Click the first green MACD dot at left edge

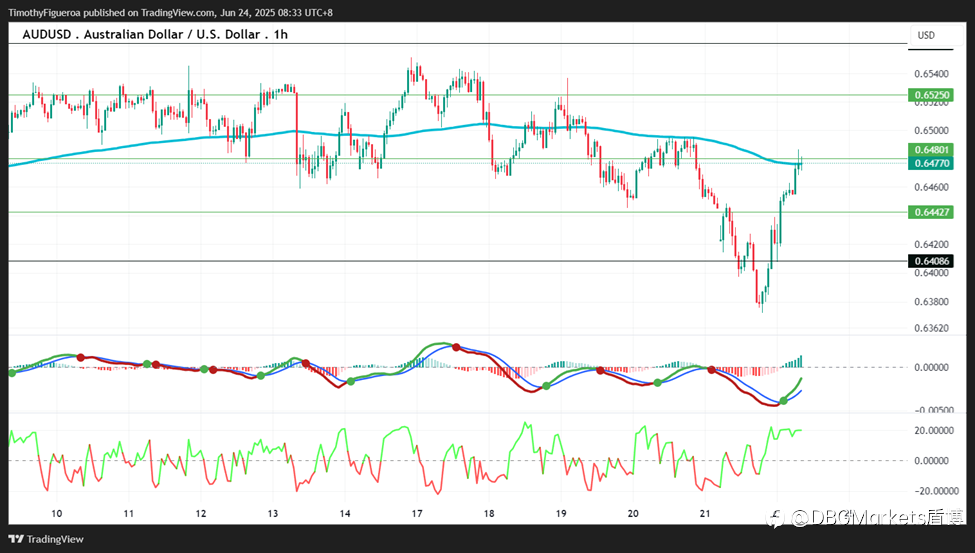pyautogui.click(x=12, y=373)
